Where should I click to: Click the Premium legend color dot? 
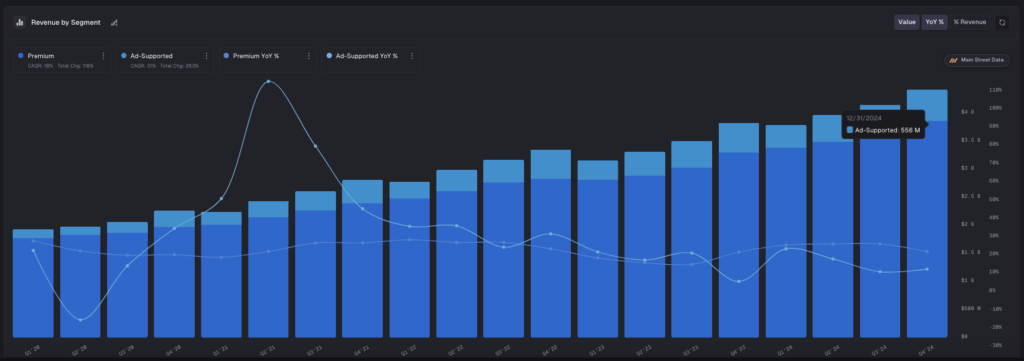pos(22,56)
